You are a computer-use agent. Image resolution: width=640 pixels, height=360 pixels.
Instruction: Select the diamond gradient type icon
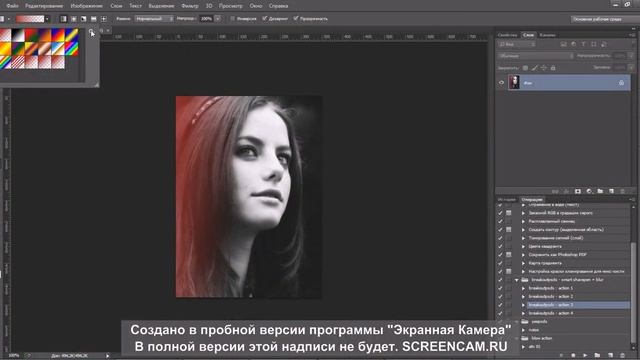click(104, 19)
